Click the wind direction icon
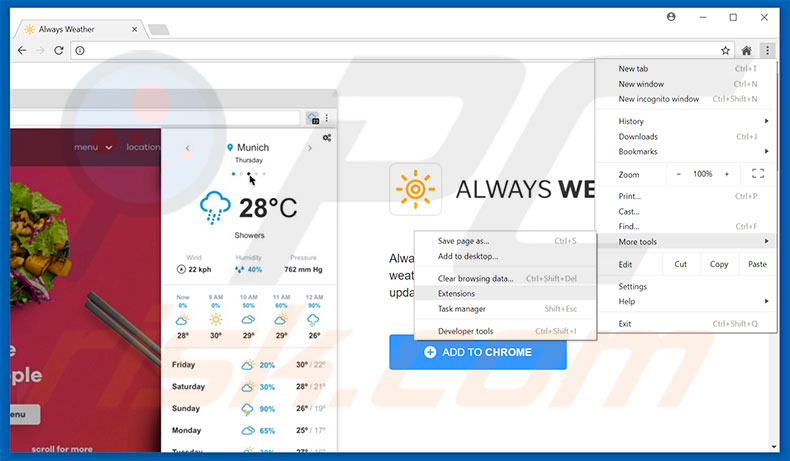Image resolution: width=790 pixels, height=461 pixels. (181, 269)
